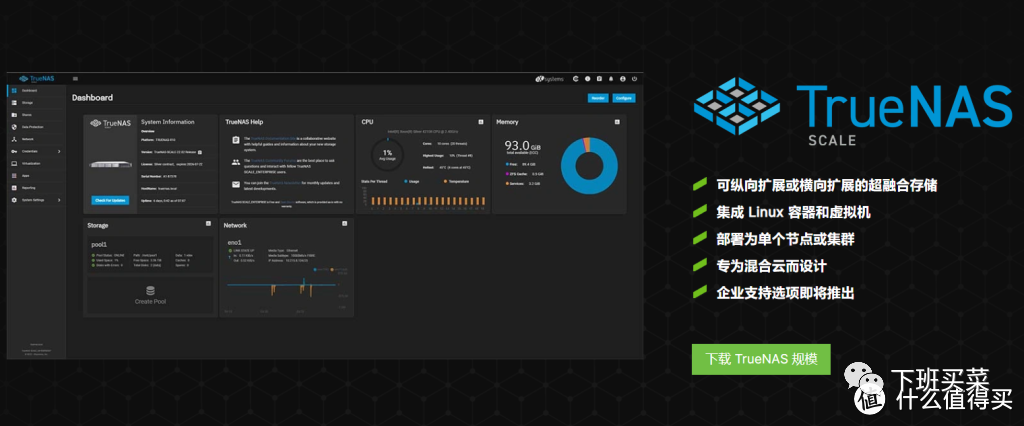Open Shares in the sidebar
The height and width of the screenshot is (426, 1024).
(x=36, y=115)
